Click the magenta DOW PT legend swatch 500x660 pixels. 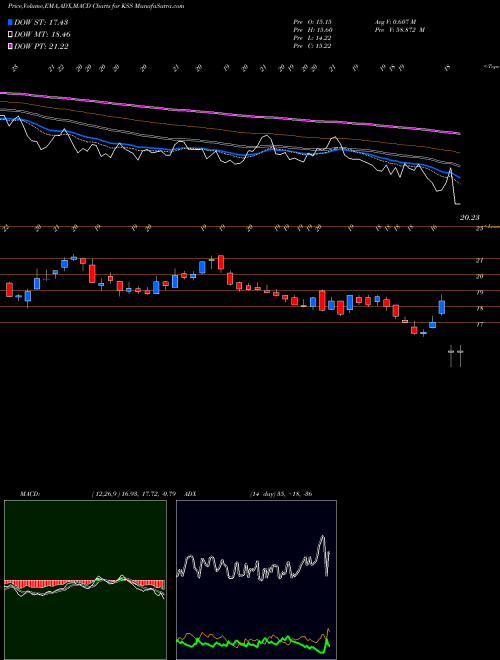(x=10, y=47)
